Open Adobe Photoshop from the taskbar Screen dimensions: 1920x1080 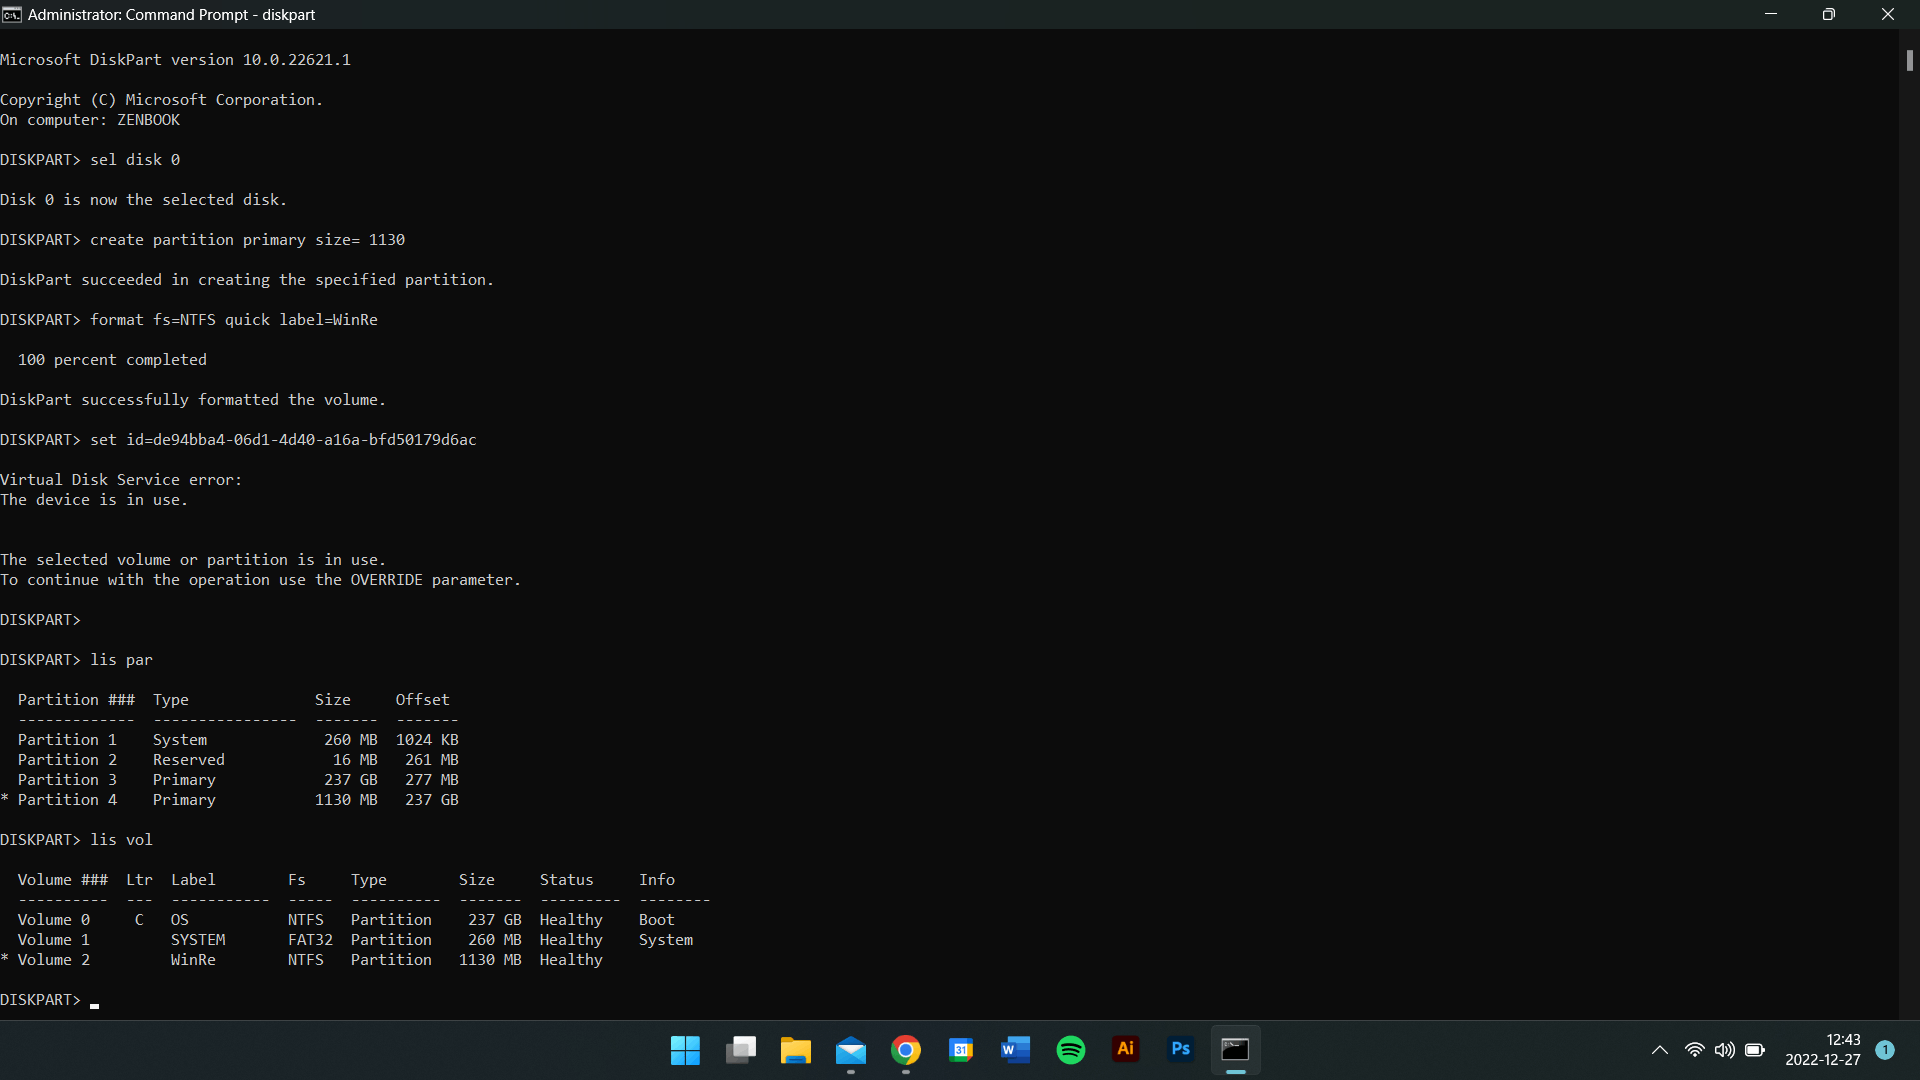[1181, 1049]
